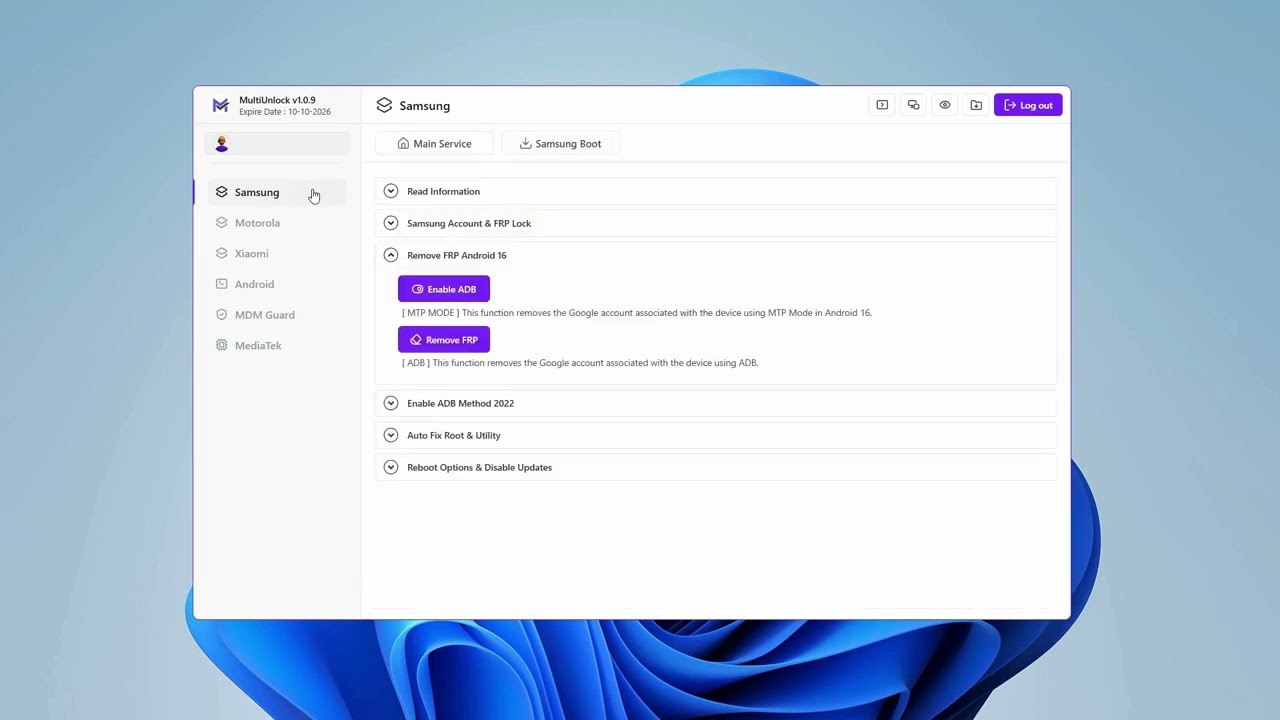Click the Samsung layers icon in page header
The image size is (1280, 720).
click(384, 105)
